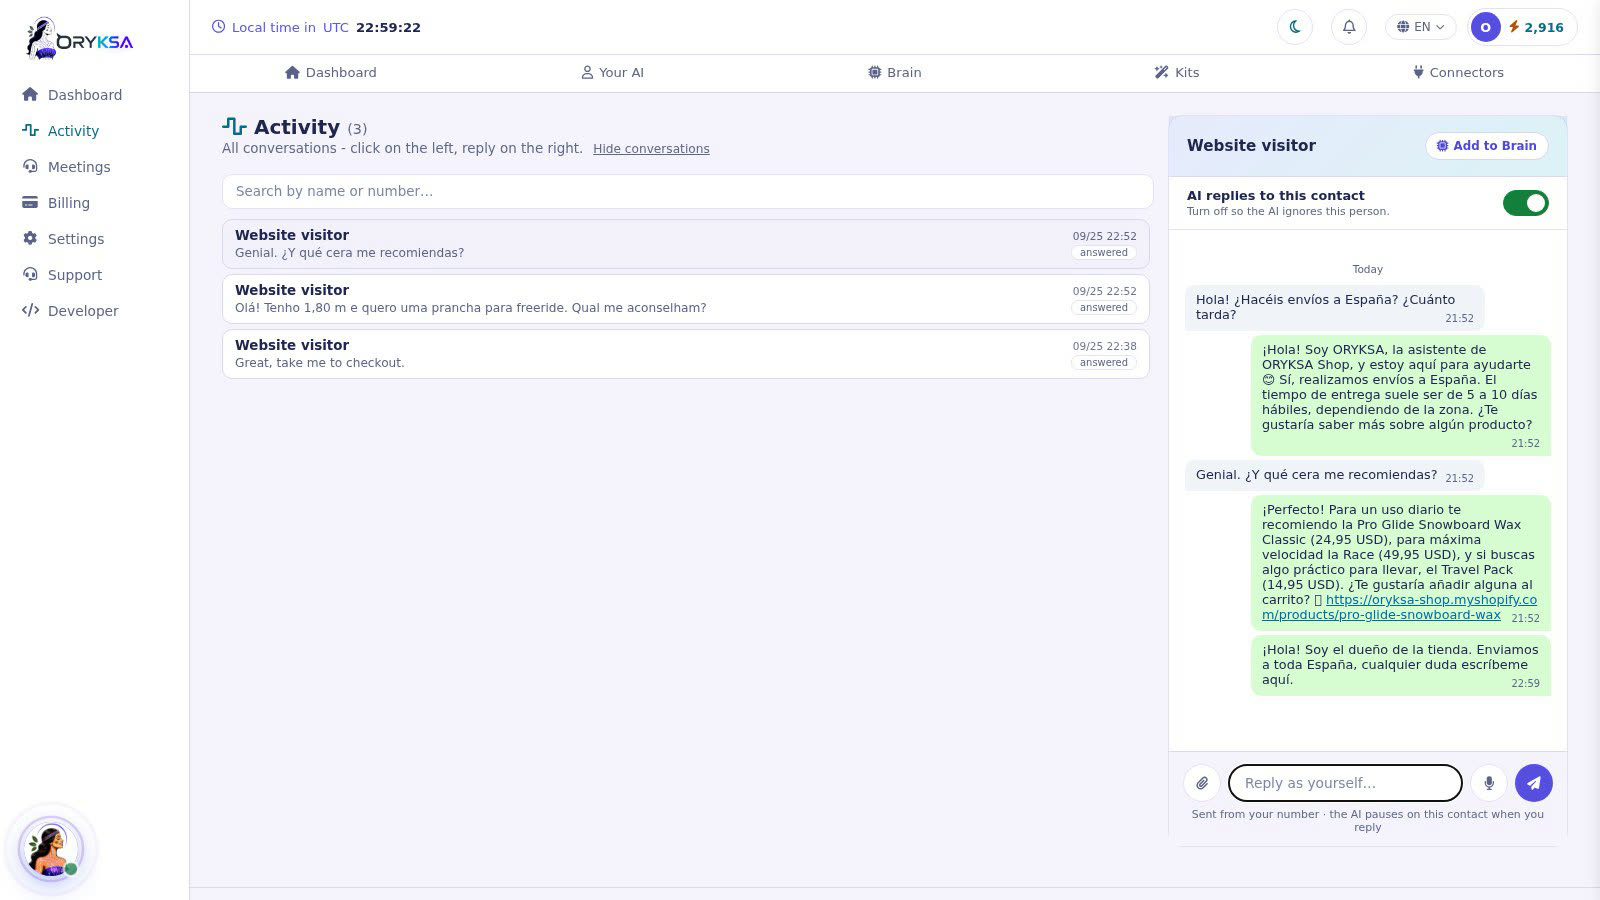Switch to the Dashboard top tab
Image resolution: width=1600 pixels, height=900 pixels.
click(x=331, y=73)
